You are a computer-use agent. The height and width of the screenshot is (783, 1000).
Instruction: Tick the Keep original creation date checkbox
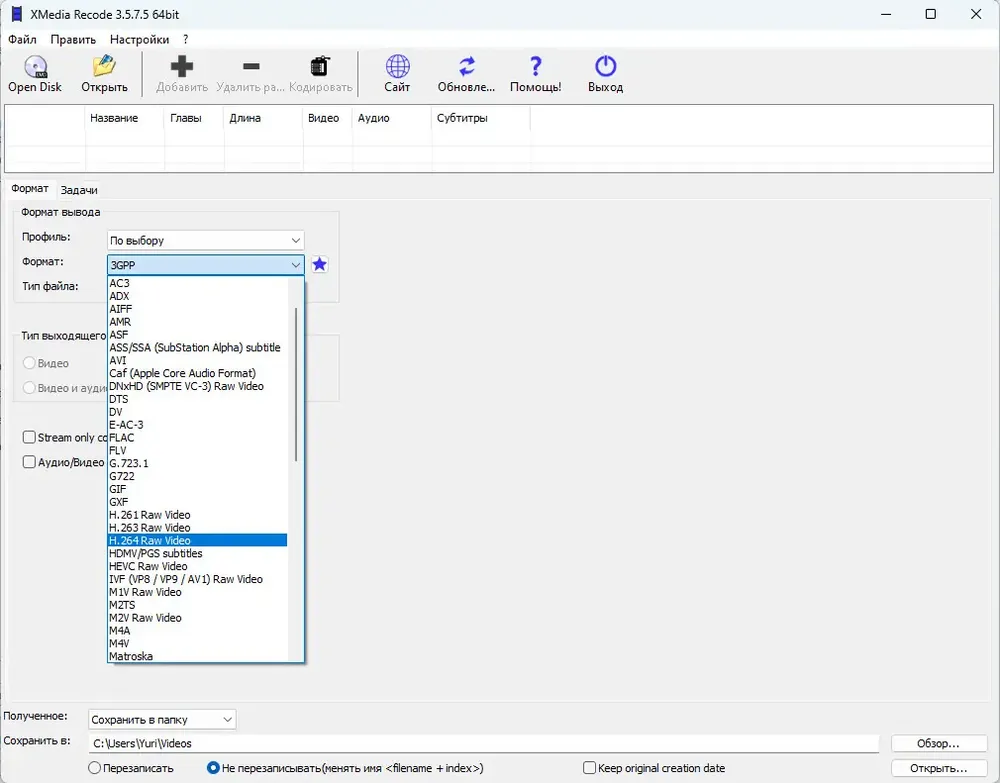[x=589, y=768]
